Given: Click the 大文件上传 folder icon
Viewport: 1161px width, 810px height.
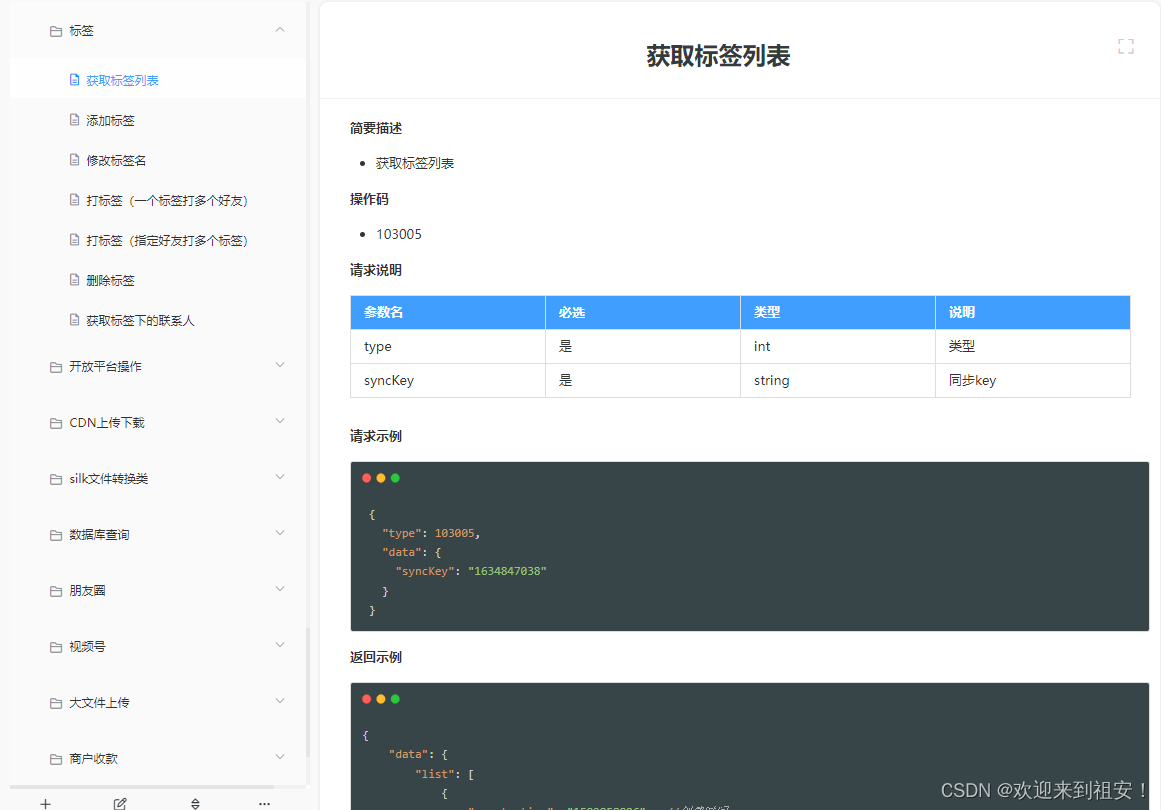Looking at the screenshot, I should [56, 703].
